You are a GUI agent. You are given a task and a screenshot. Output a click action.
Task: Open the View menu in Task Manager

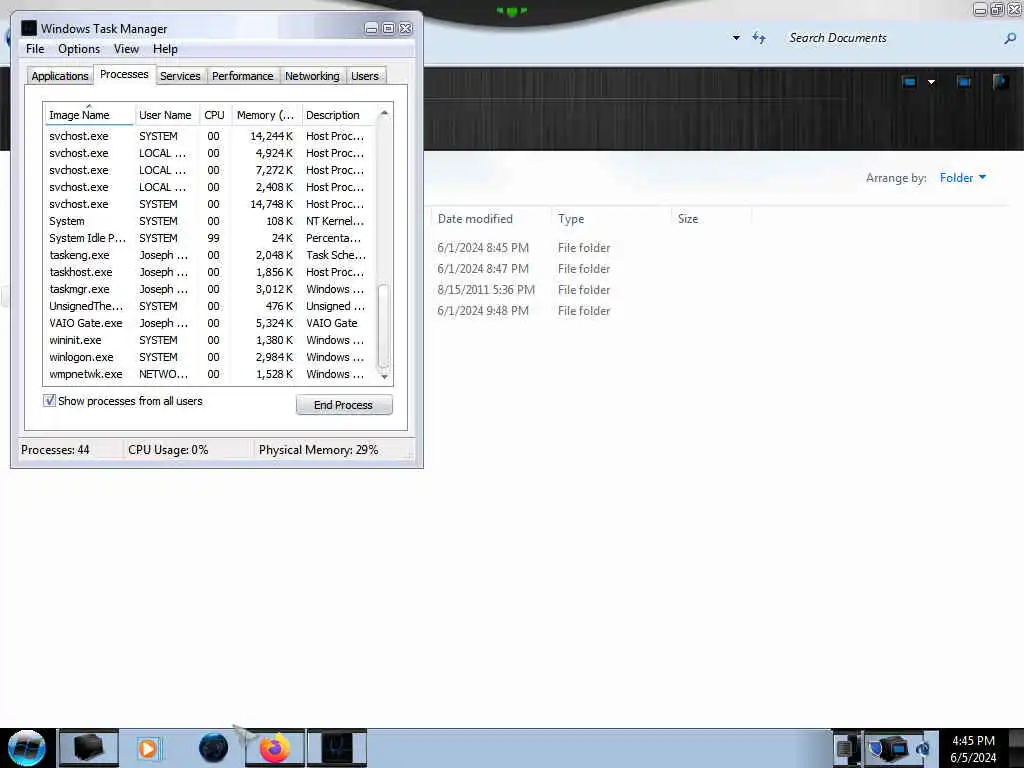coord(126,49)
